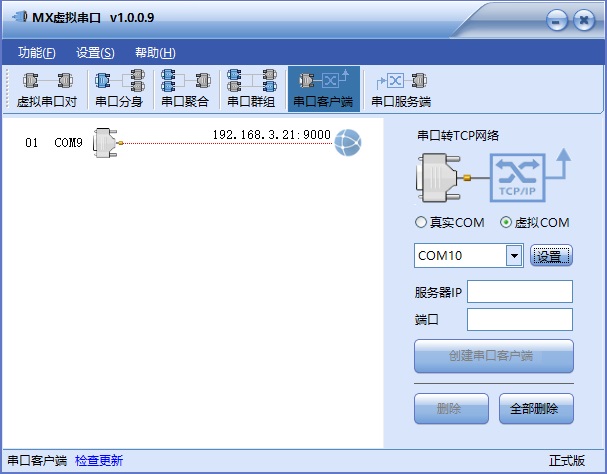
Task: Click the 设置 button next to COM10
Action: (551, 256)
